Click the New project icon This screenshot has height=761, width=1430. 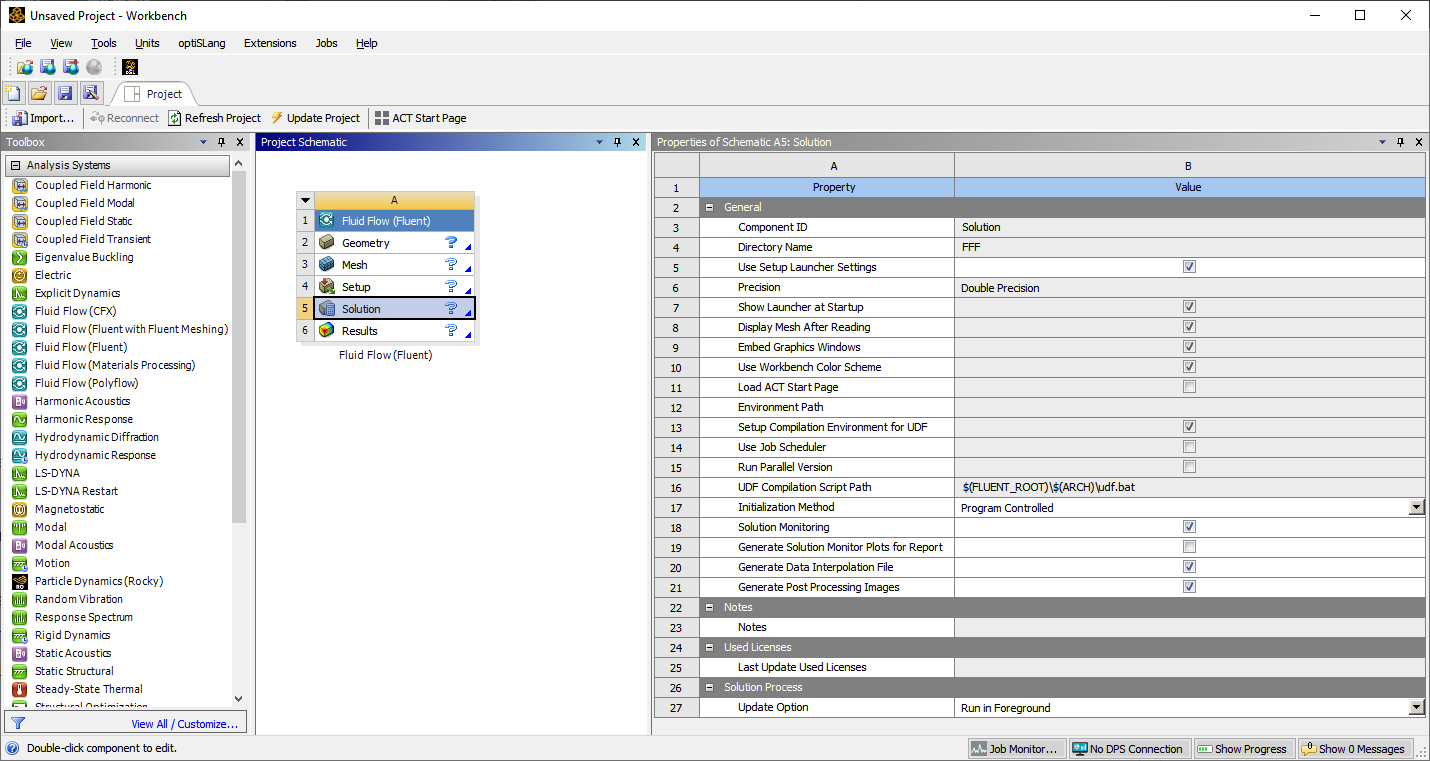14,93
